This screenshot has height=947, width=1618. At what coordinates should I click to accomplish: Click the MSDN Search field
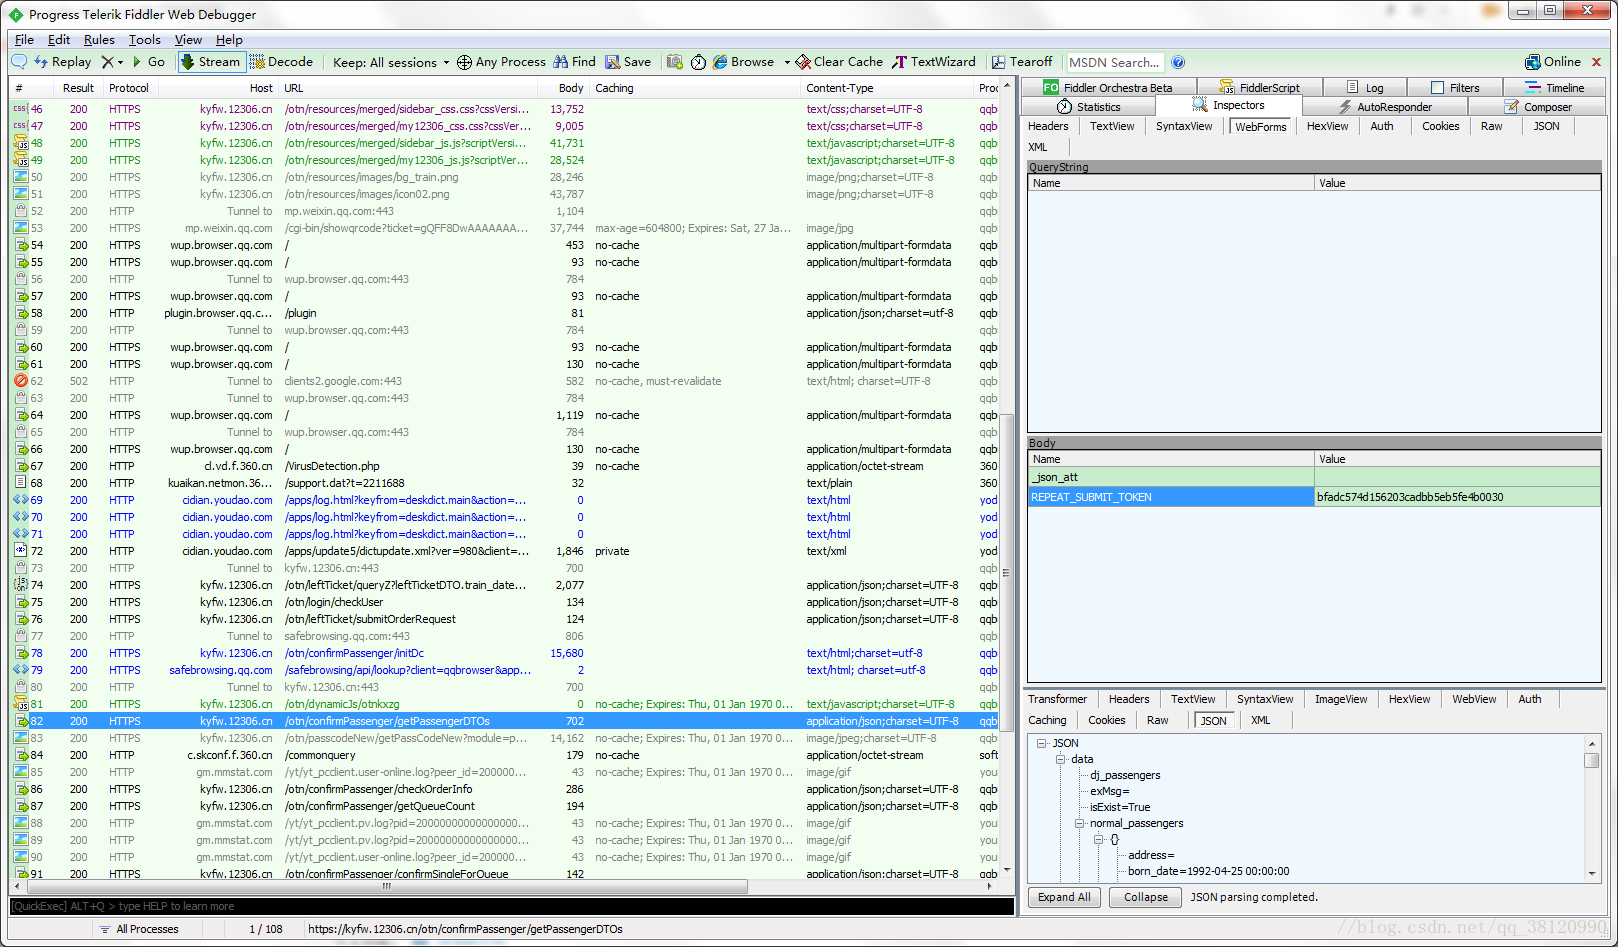1114,62
